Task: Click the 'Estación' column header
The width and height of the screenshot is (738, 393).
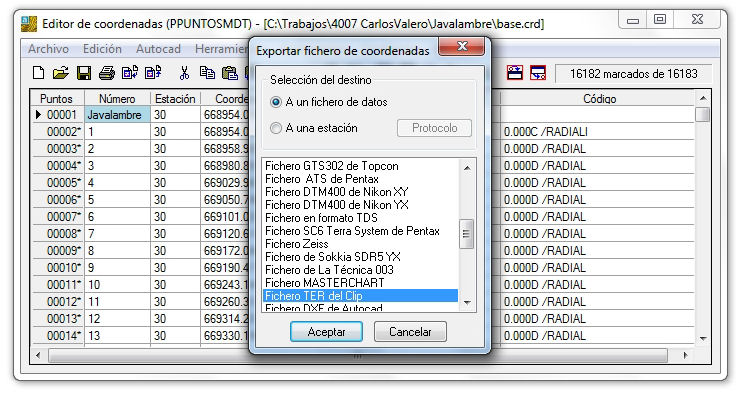Action: (175, 99)
